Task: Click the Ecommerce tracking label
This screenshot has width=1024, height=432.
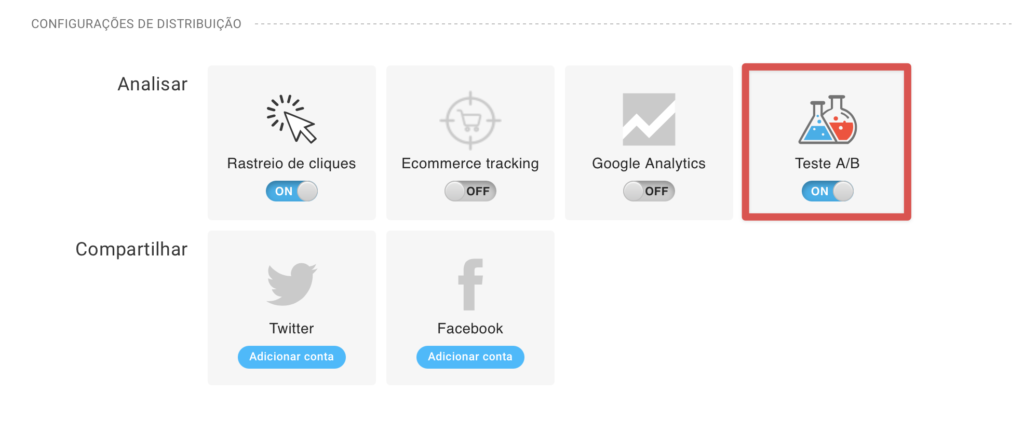Action: click(x=470, y=163)
